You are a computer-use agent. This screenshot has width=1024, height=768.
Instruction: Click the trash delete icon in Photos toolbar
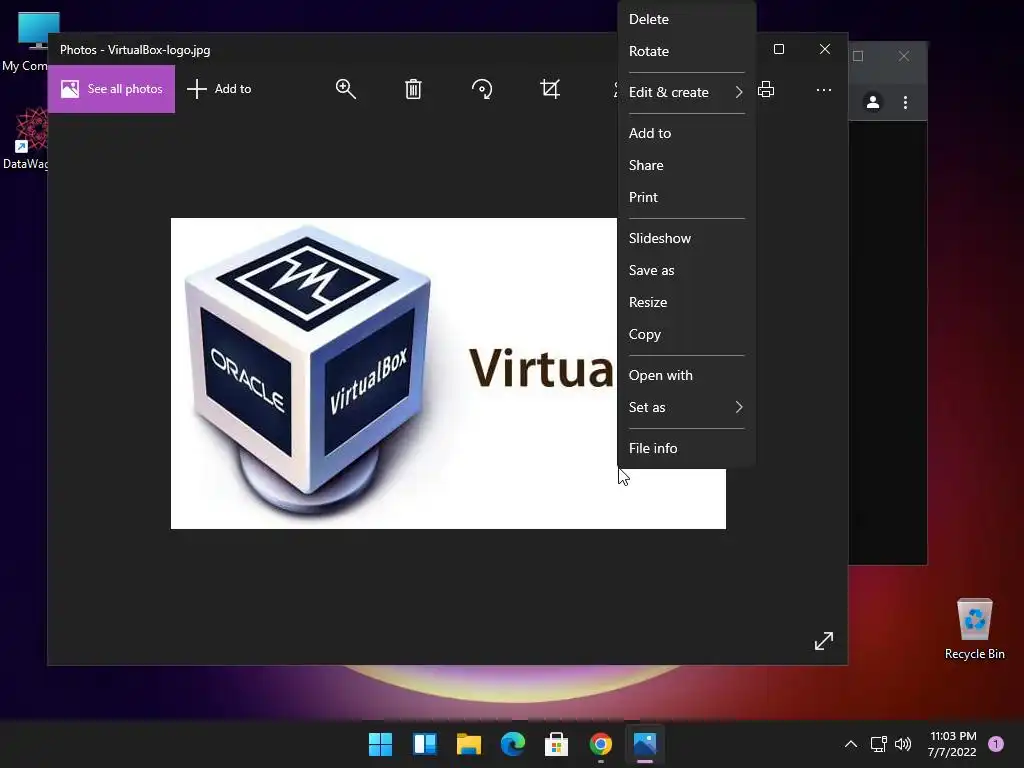click(x=413, y=89)
